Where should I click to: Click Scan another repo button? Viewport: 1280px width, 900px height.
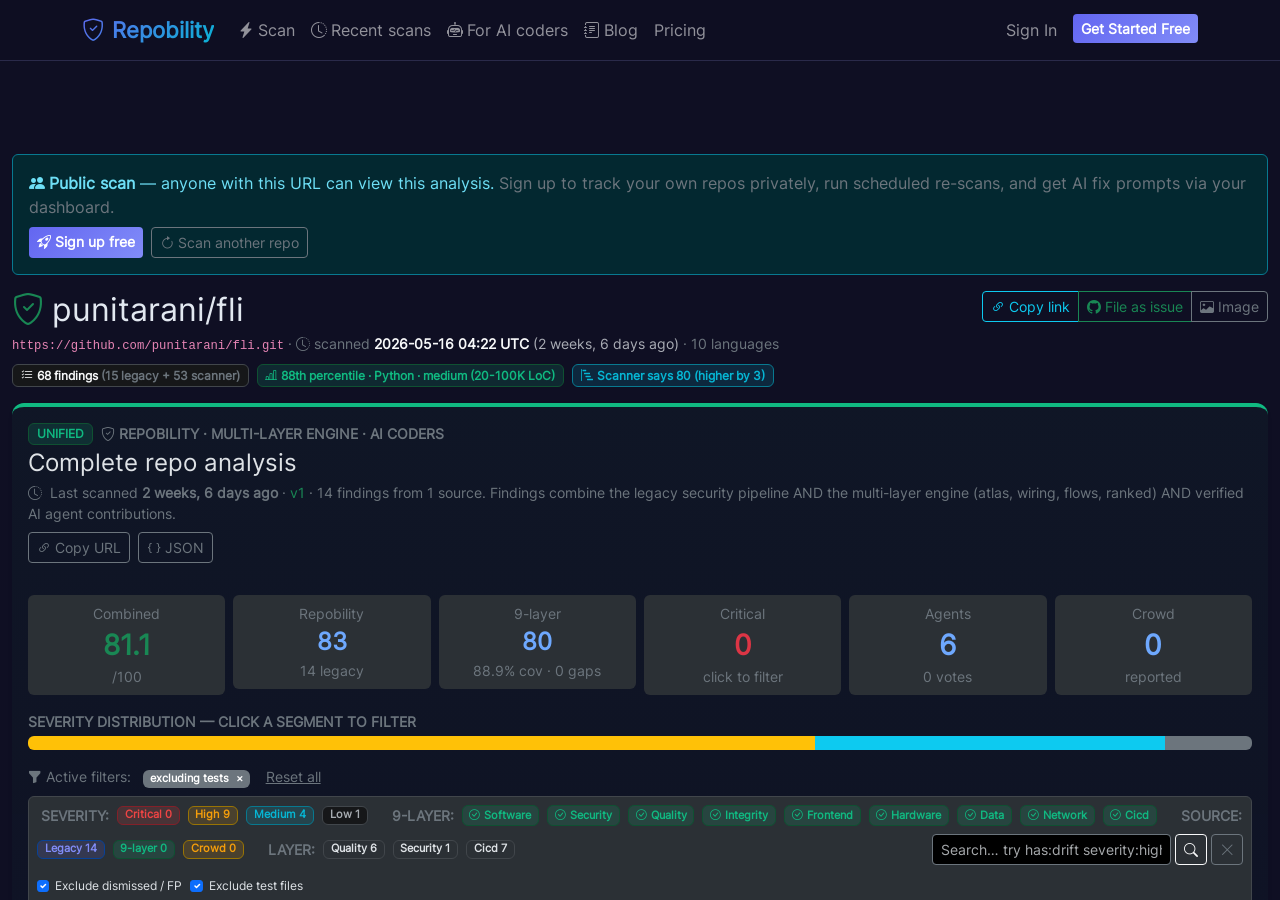pyautogui.click(x=229, y=243)
